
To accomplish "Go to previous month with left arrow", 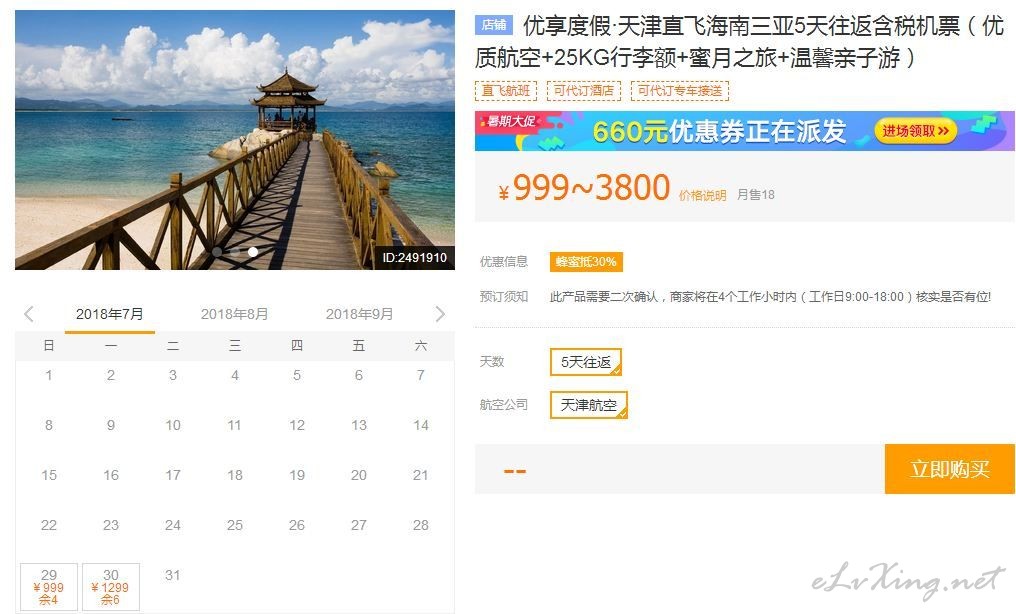I will pos(29,314).
